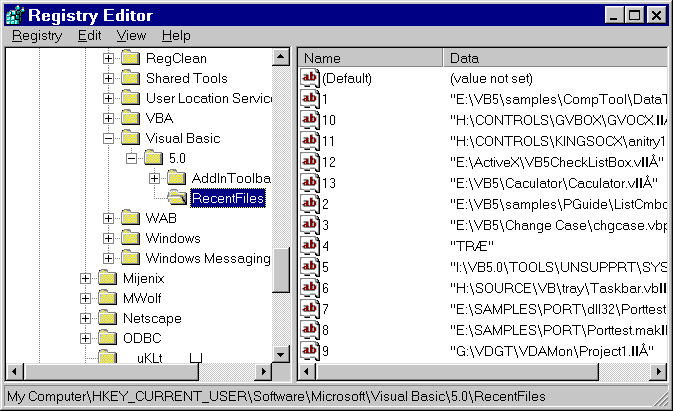Expand the Windows Messaging key
The image size is (673, 411).
(x=108, y=258)
